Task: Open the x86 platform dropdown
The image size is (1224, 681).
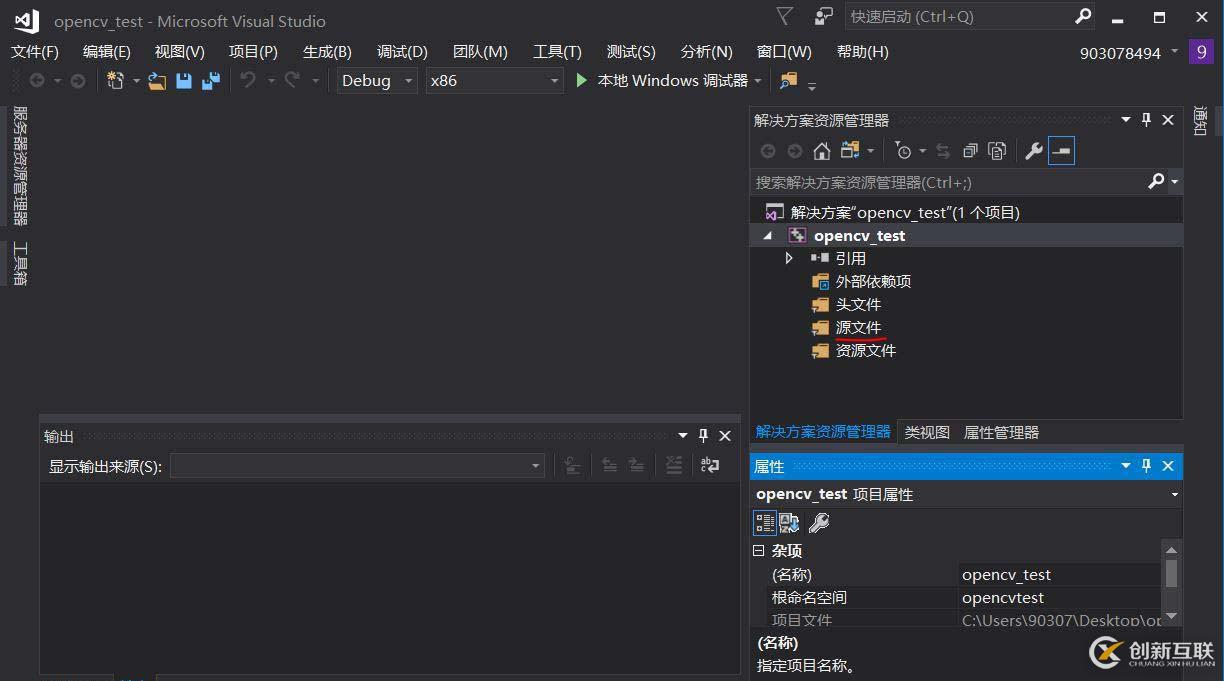Action: point(494,81)
